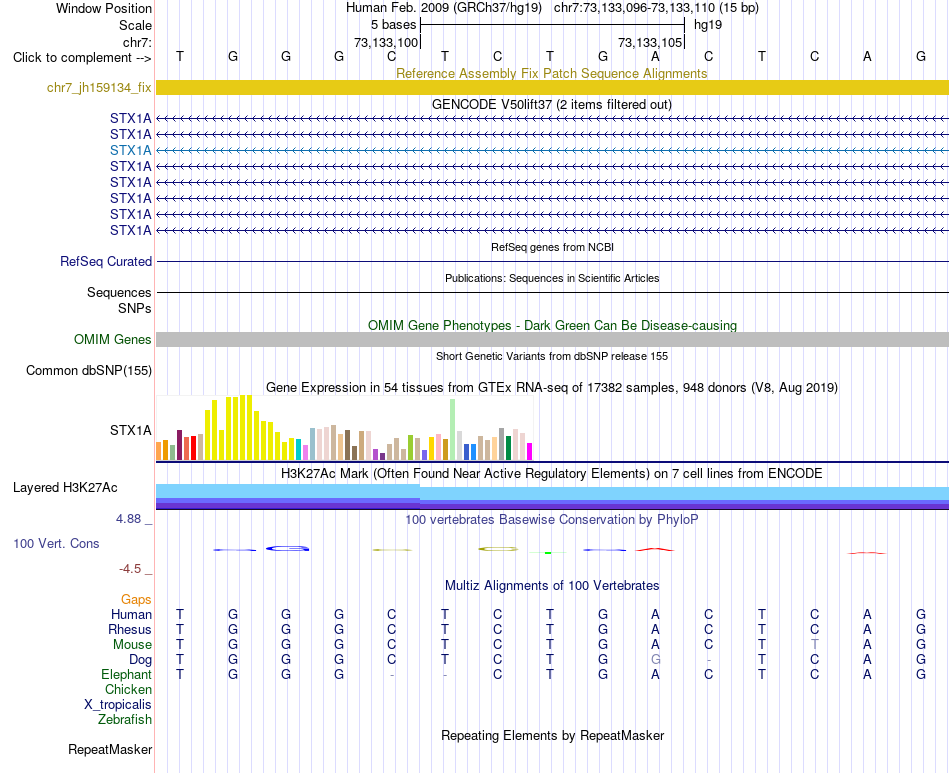Select the Mouse species label
The image size is (950, 773).
coord(132,645)
